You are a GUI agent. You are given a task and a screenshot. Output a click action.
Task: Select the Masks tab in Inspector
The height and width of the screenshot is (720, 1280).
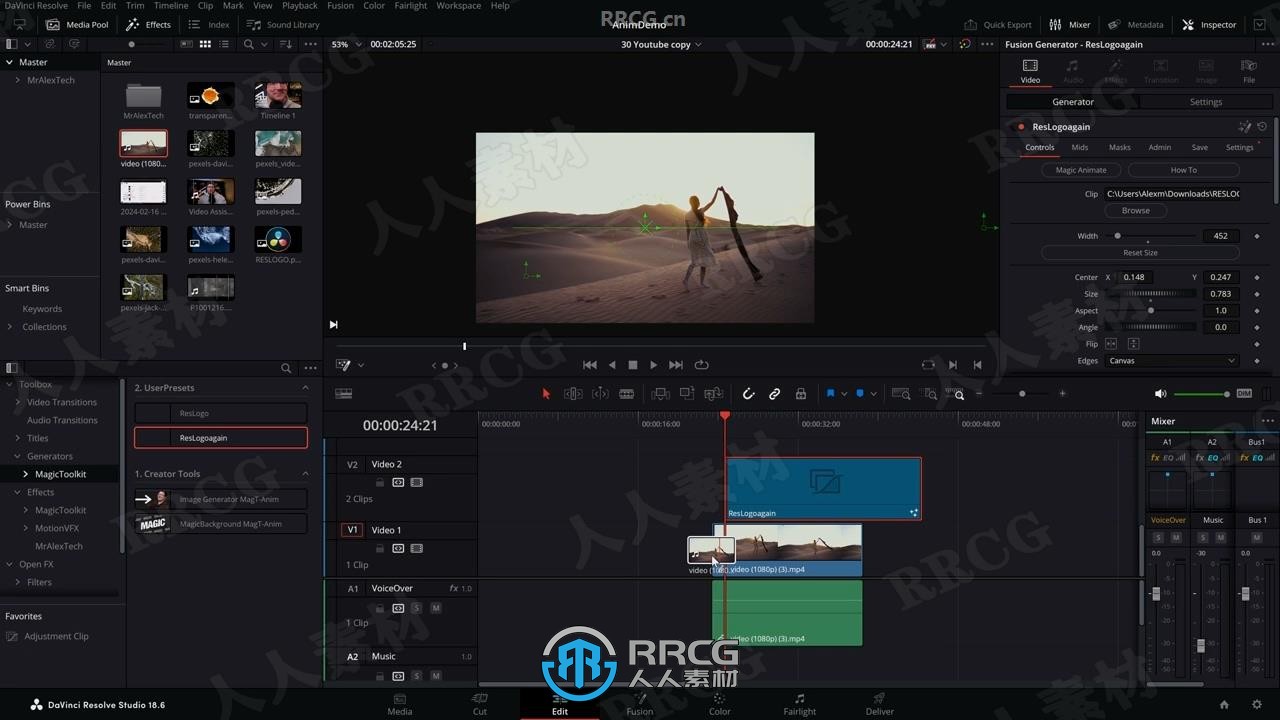click(x=1119, y=147)
